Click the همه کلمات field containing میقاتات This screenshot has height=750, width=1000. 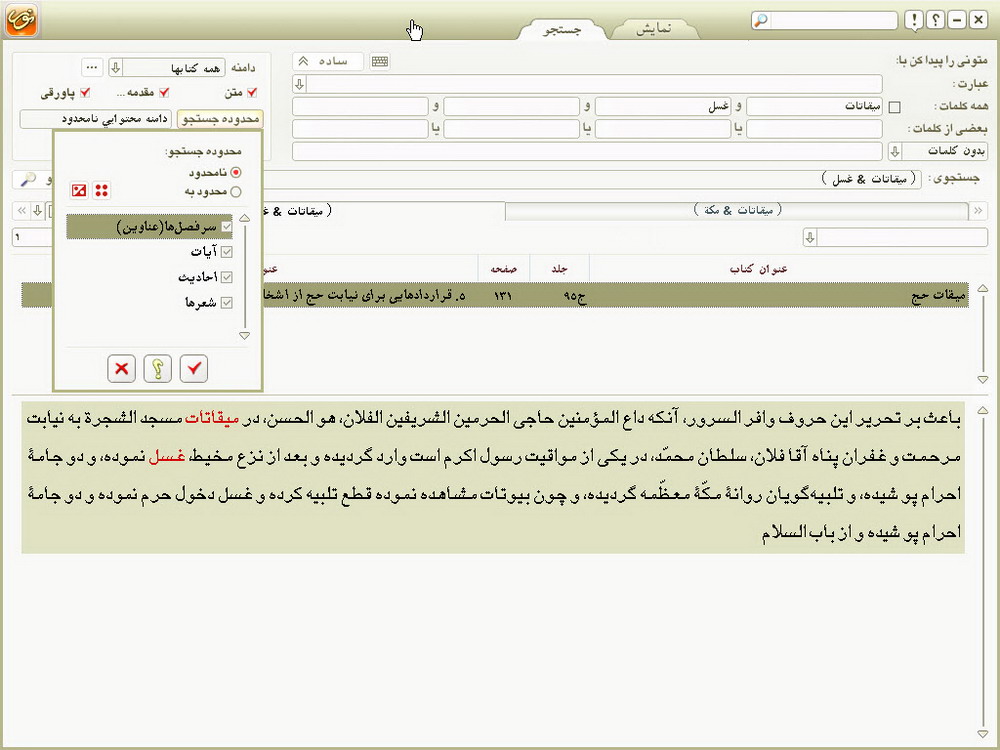[814, 107]
